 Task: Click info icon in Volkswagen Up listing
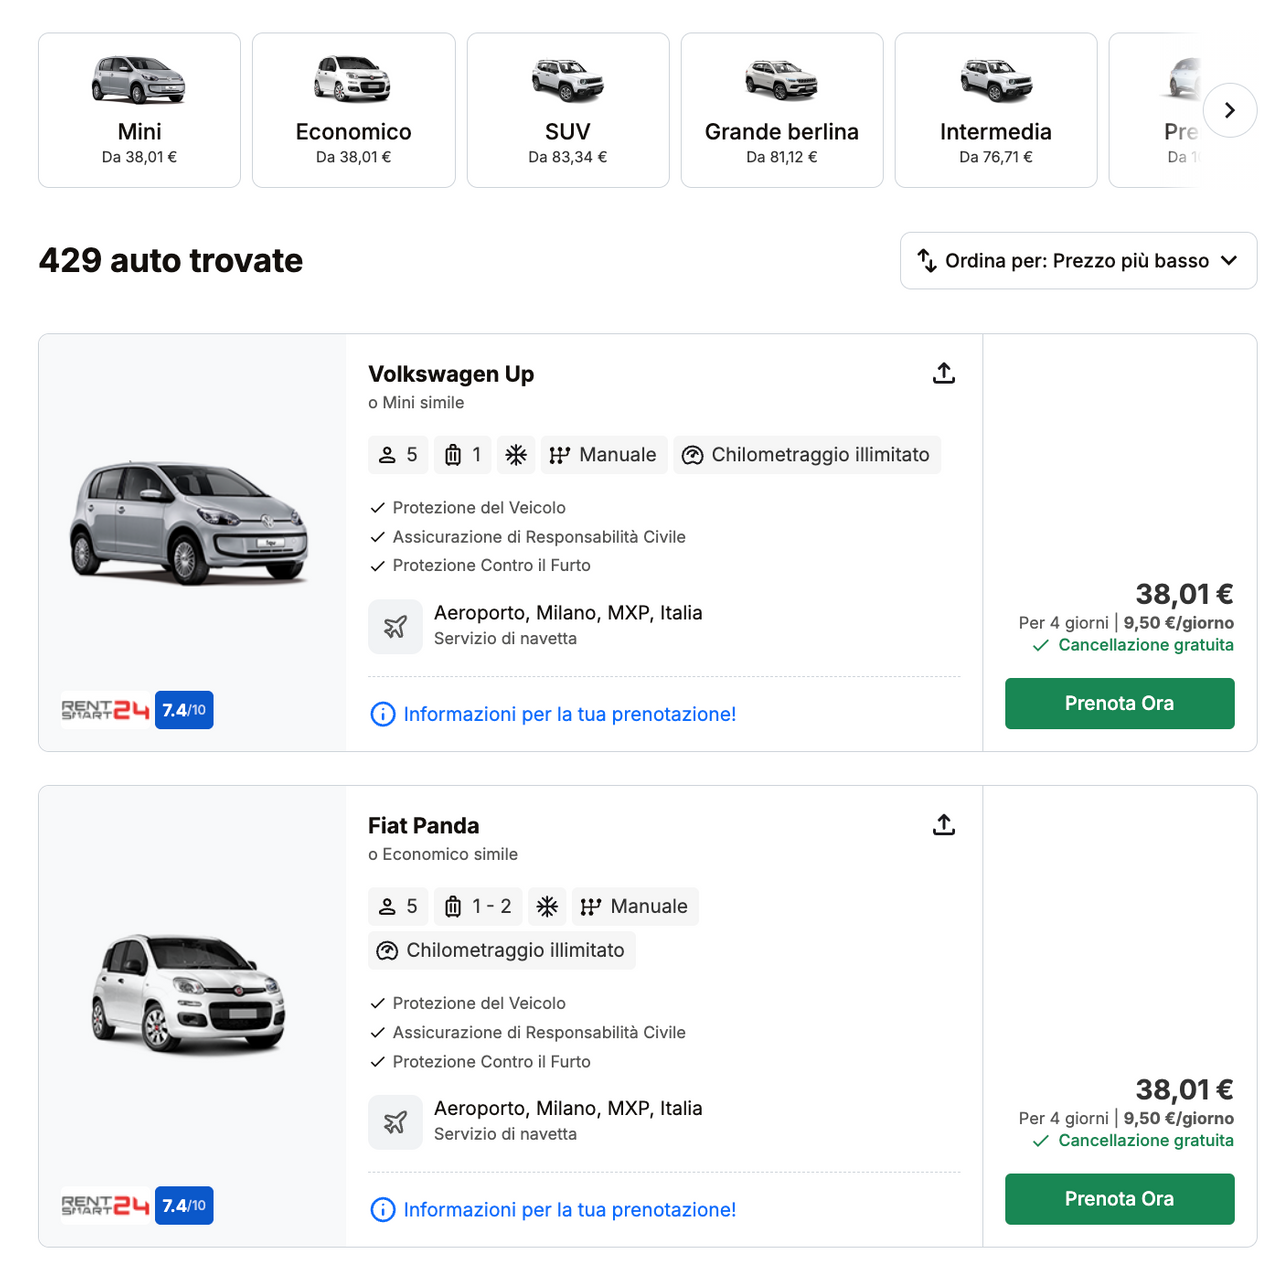(x=383, y=714)
